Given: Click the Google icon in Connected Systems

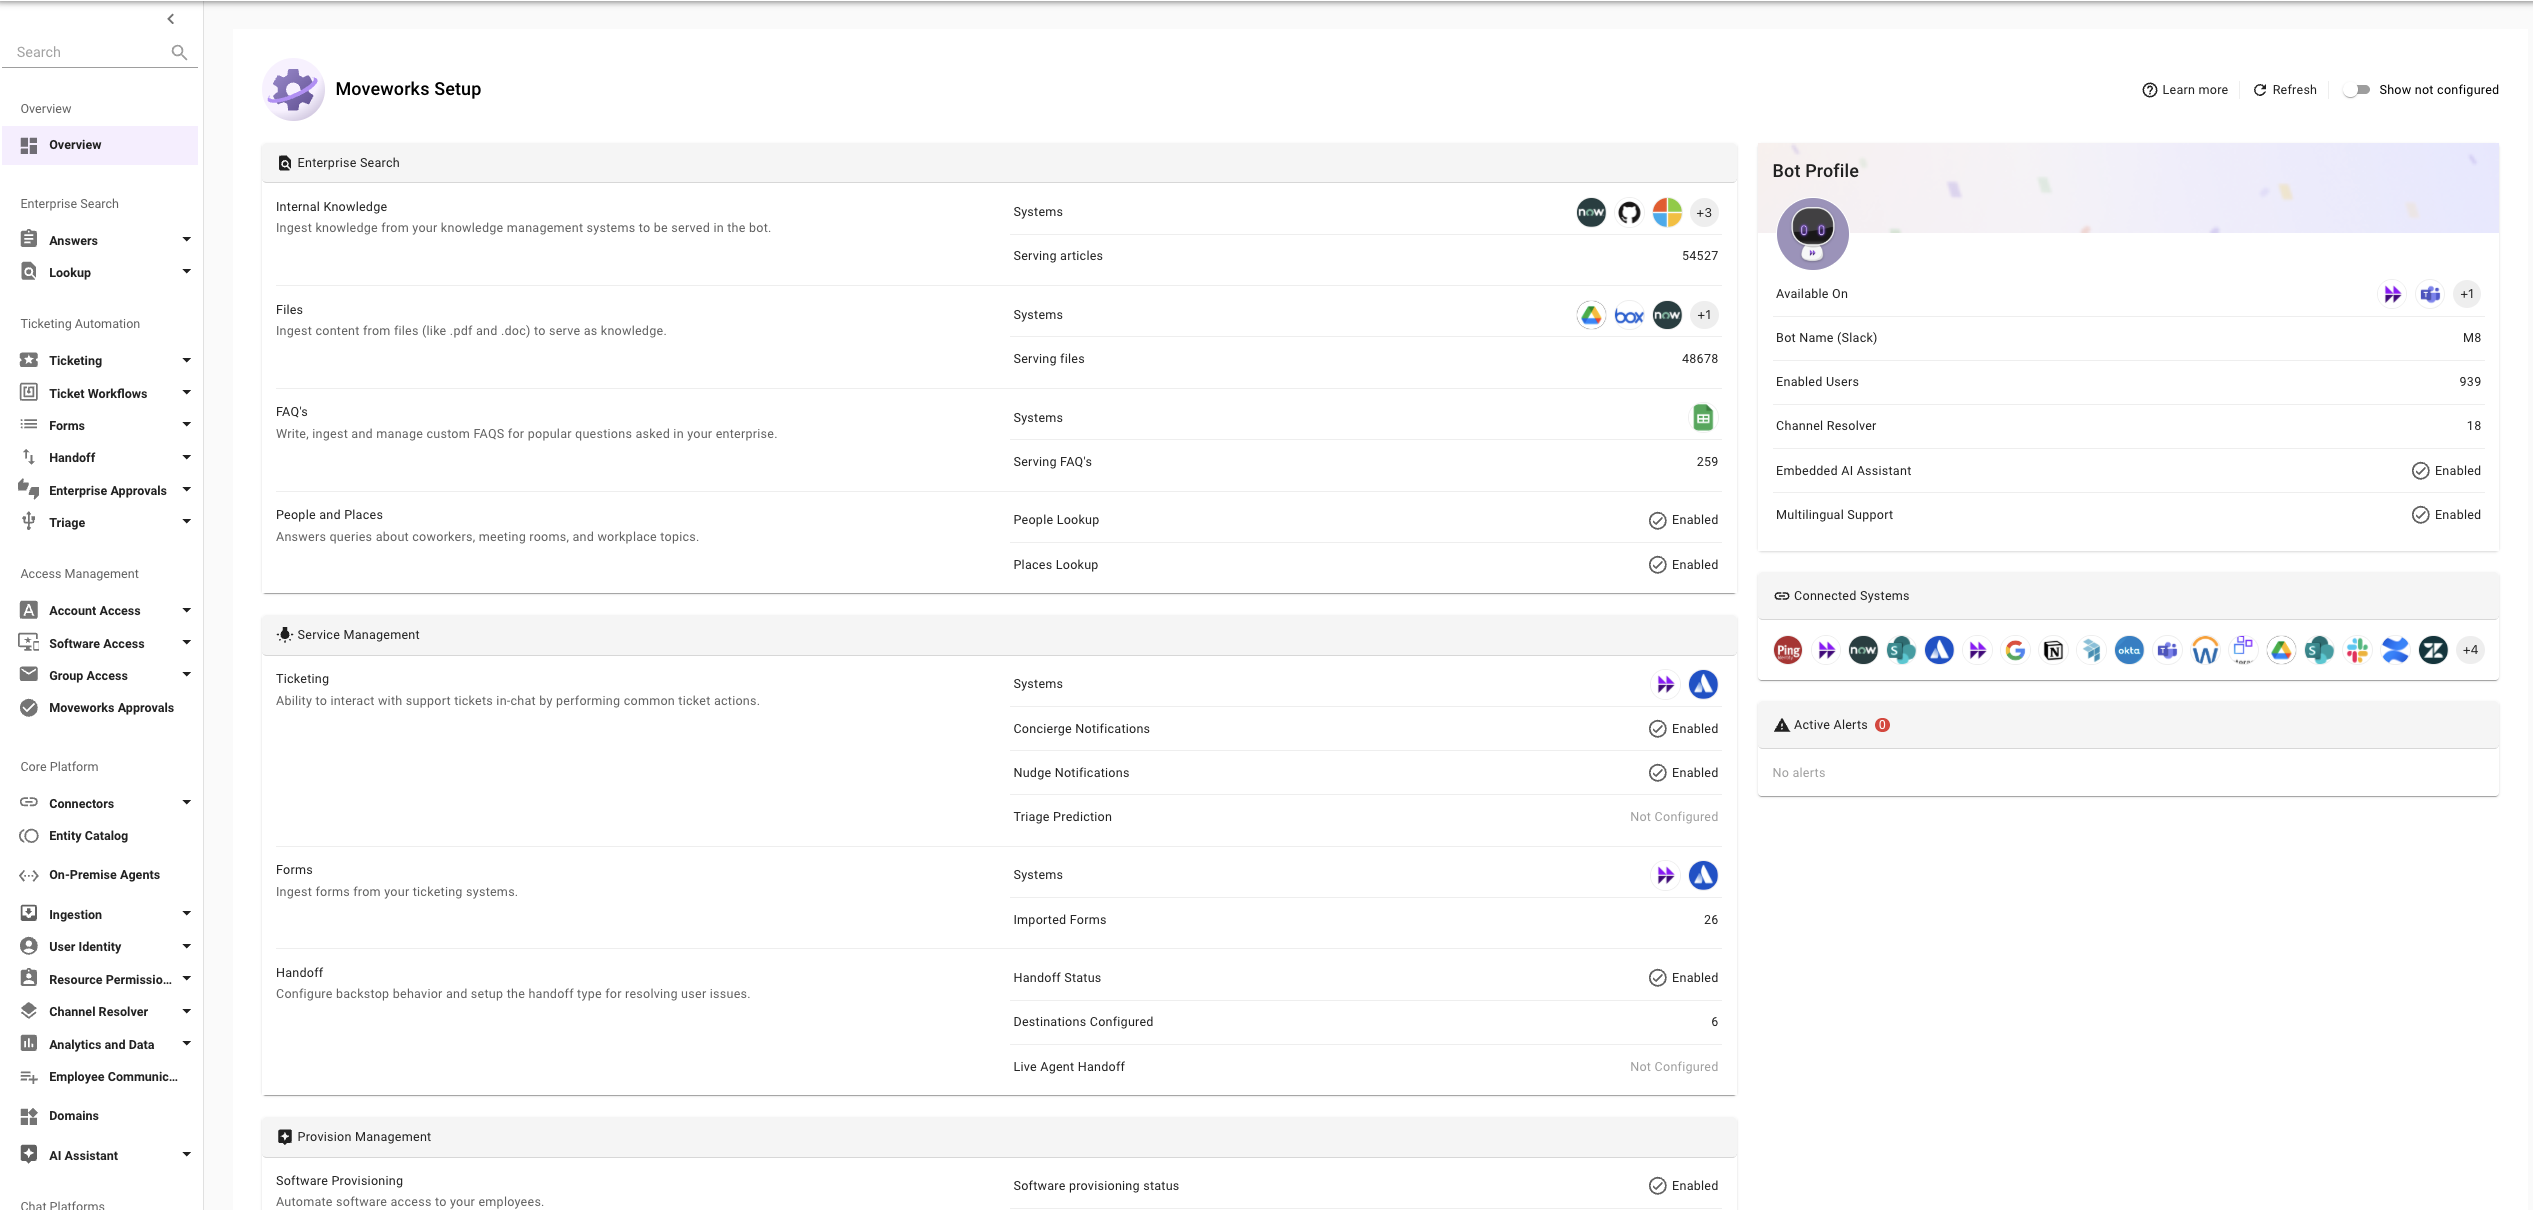Looking at the screenshot, I should 2015,650.
